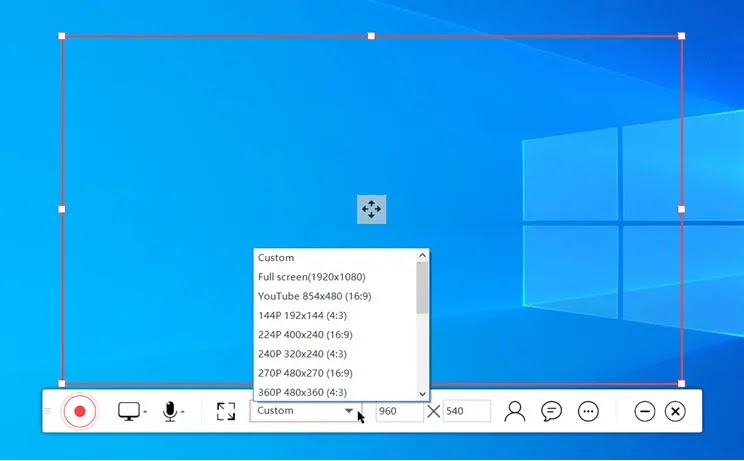Click the resolution list scrollbar thumb

point(422,288)
